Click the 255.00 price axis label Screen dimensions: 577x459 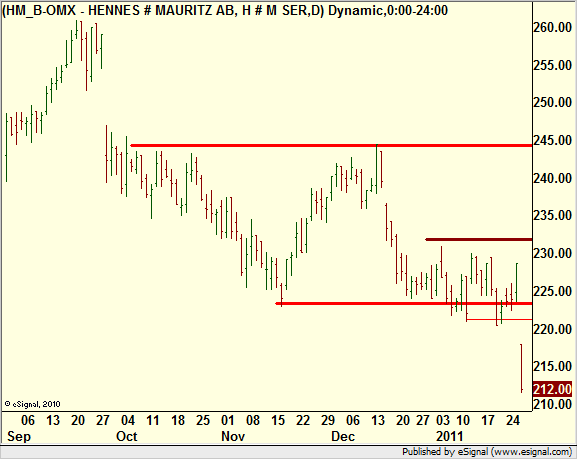coord(553,65)
